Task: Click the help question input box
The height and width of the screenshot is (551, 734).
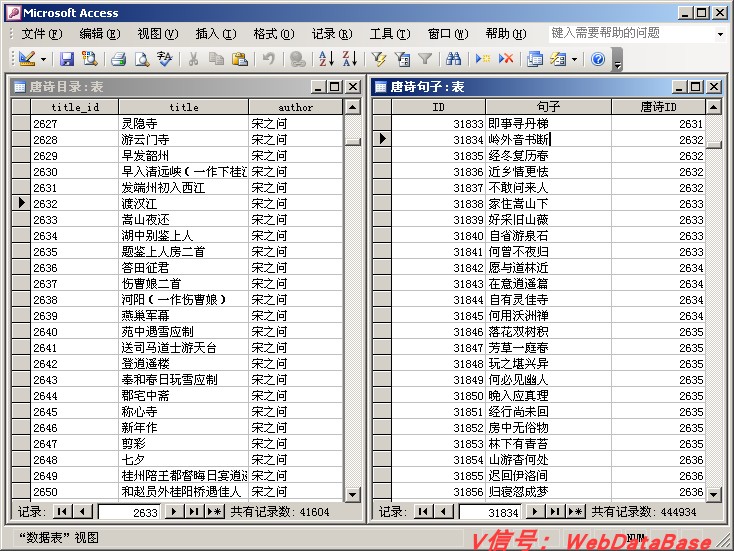Action: pos(631,33)
